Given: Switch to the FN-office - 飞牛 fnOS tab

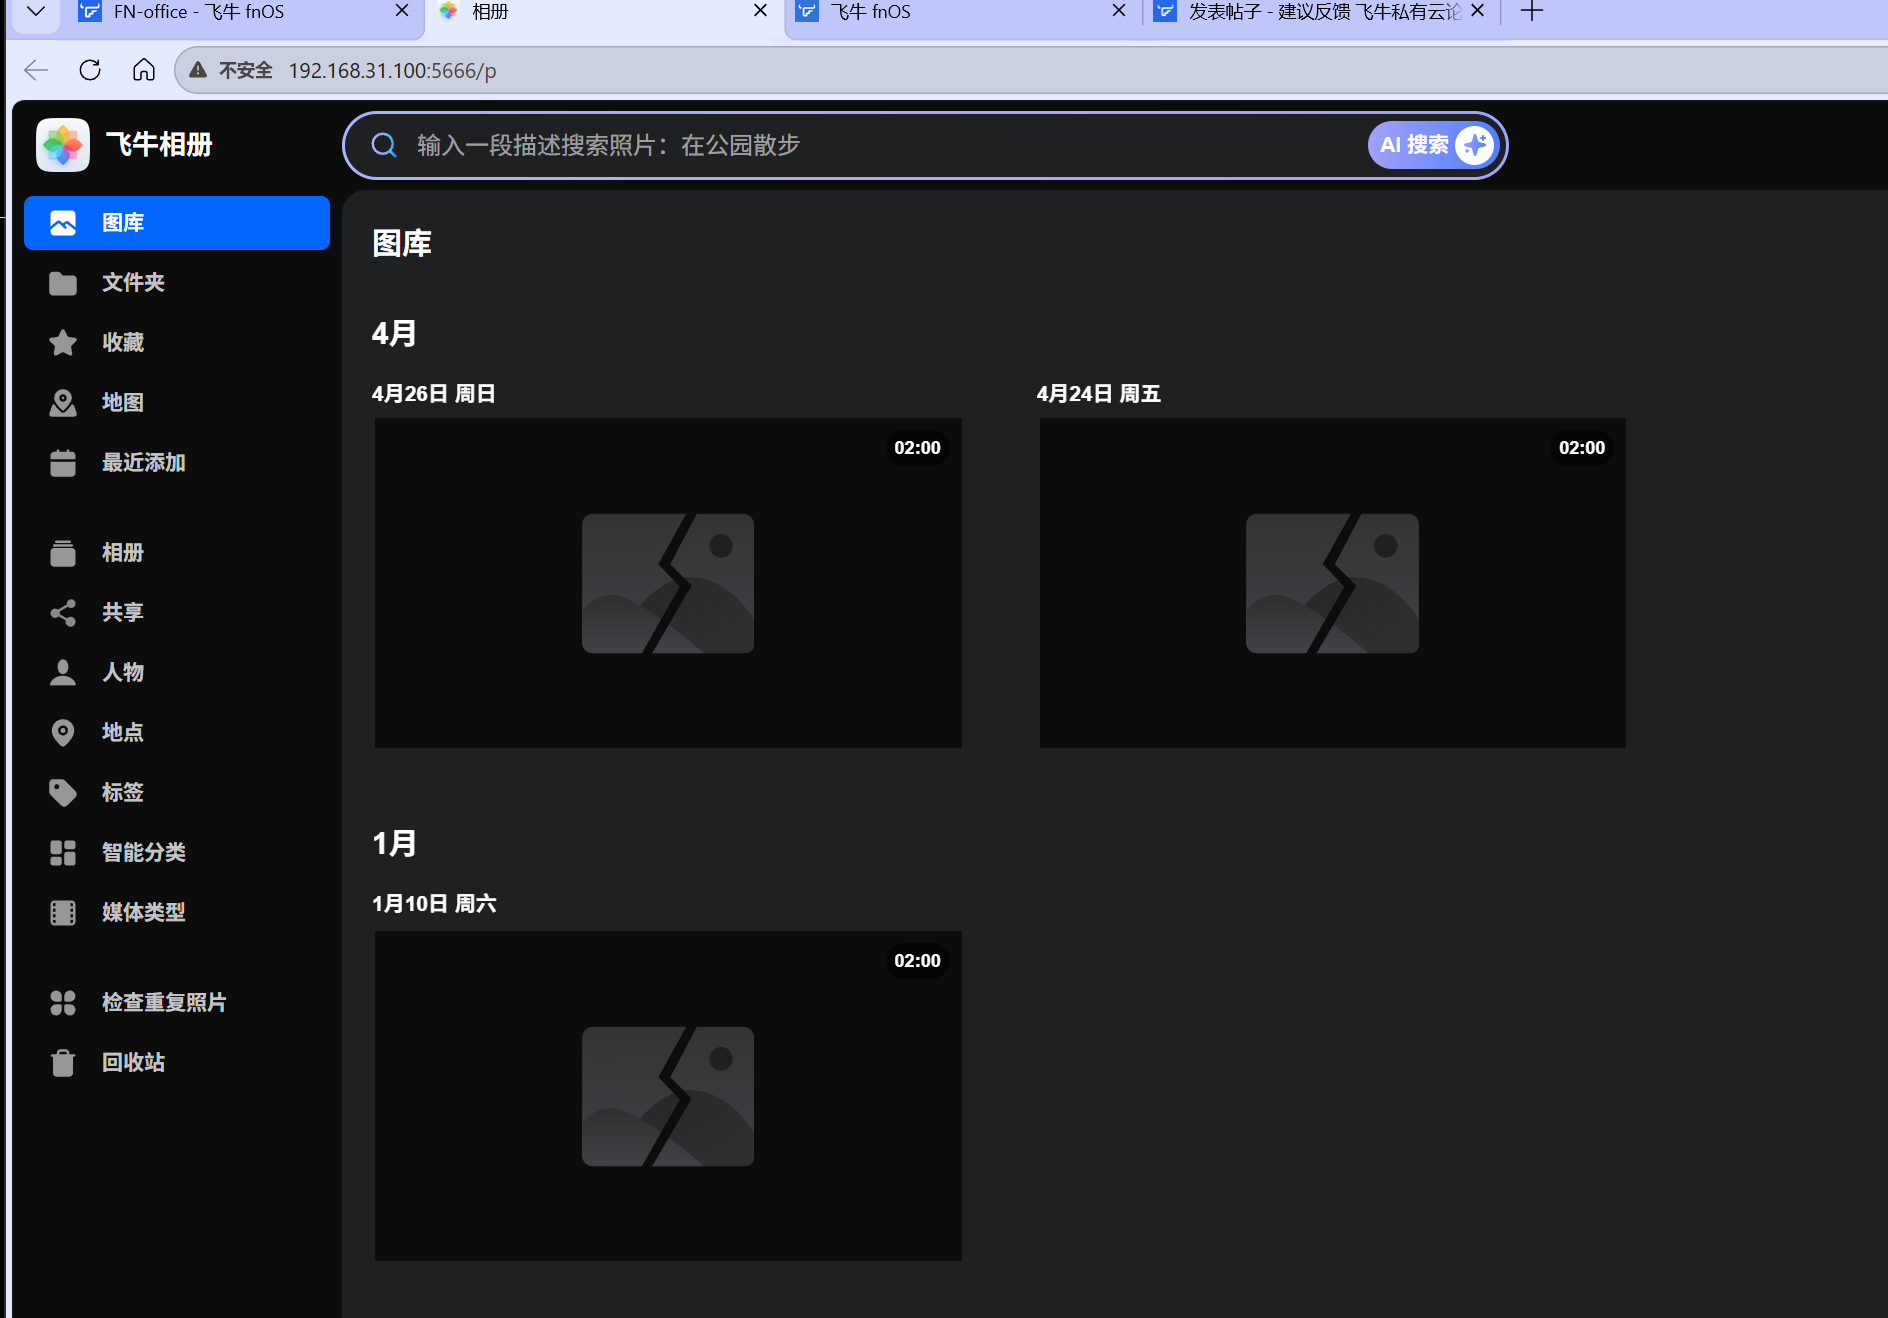Looking at the screenshot, I should [246, 14].
